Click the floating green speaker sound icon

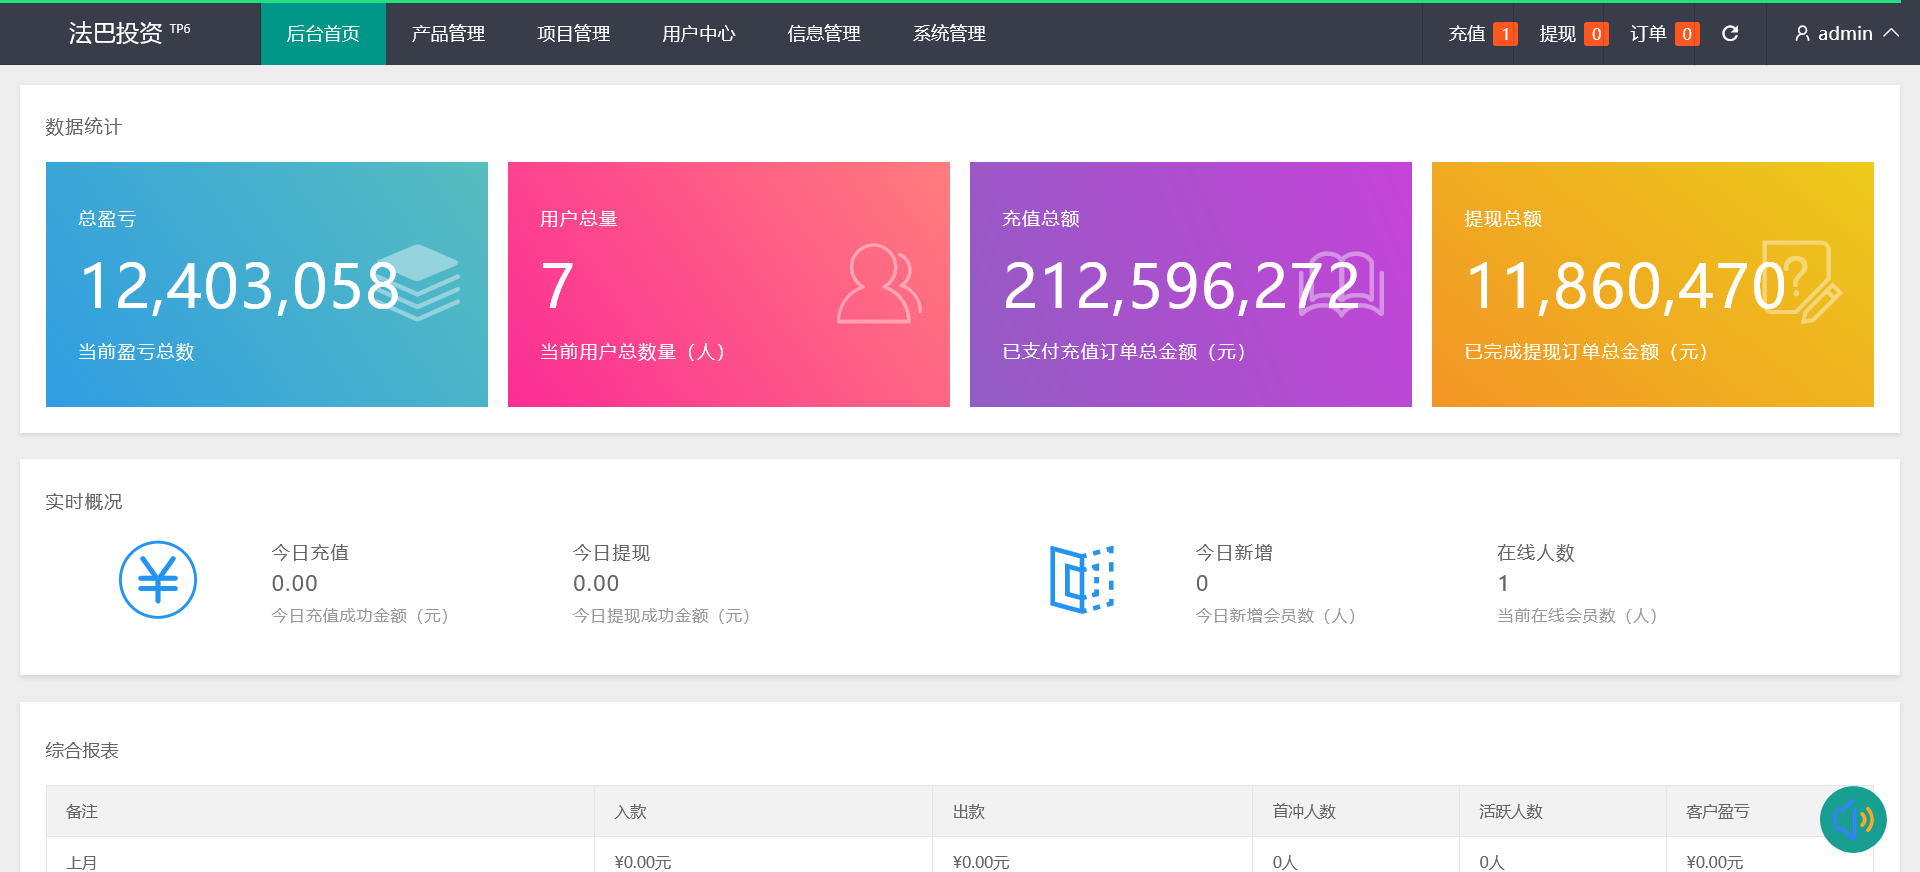coord(1852,819)
